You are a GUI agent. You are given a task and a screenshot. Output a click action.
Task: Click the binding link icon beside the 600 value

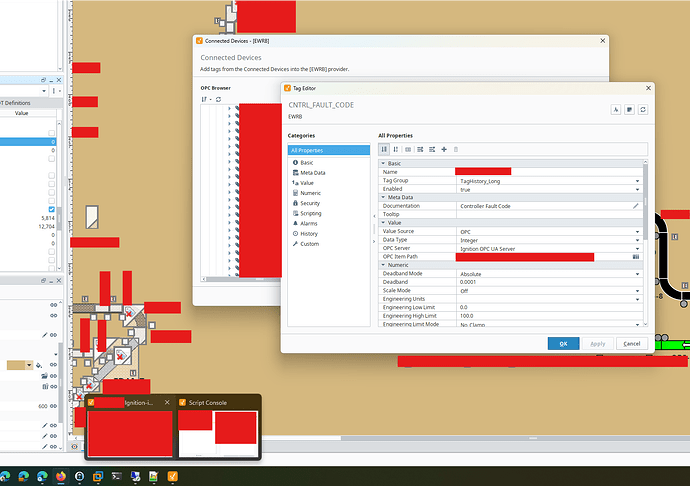[53, 406]
